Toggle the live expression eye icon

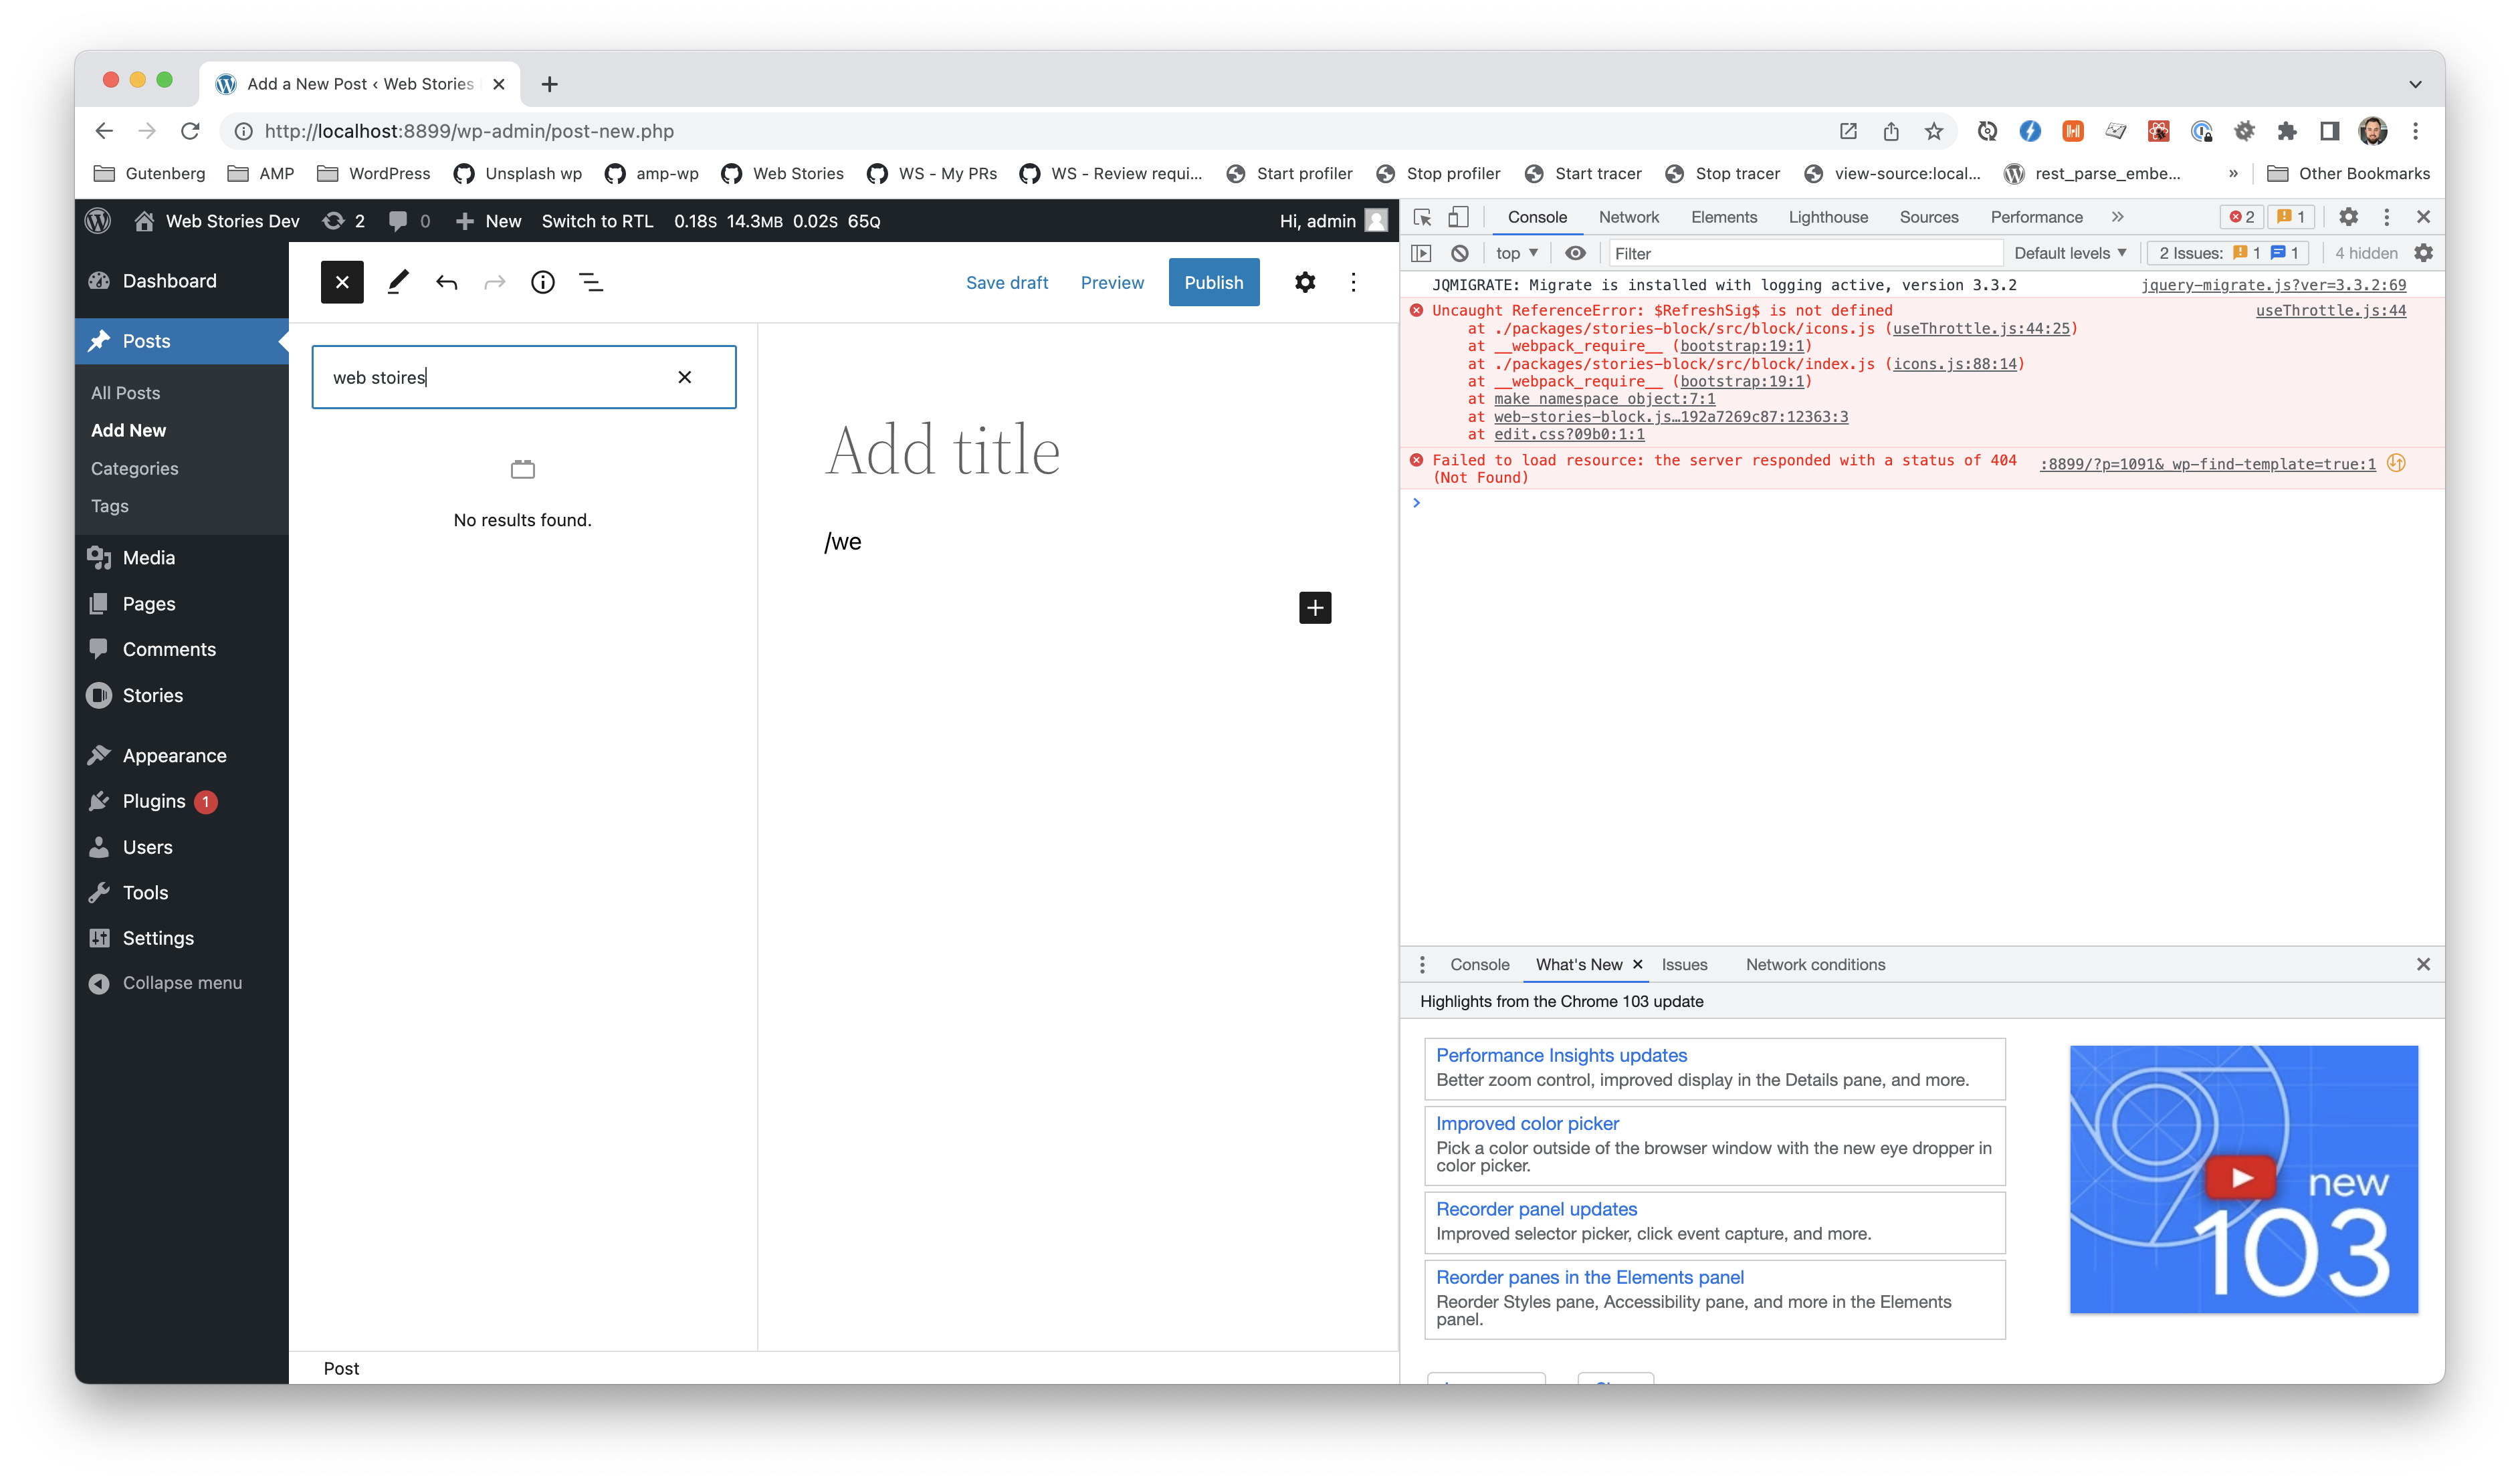[1576, 253]
